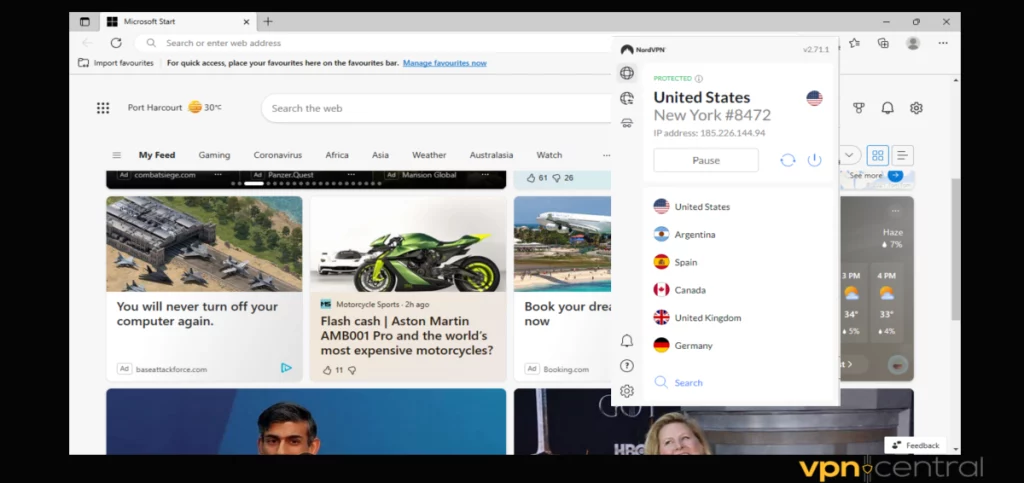Open the Edge profile avatar
Screen dimensions: 1024x483
[913, 43]
